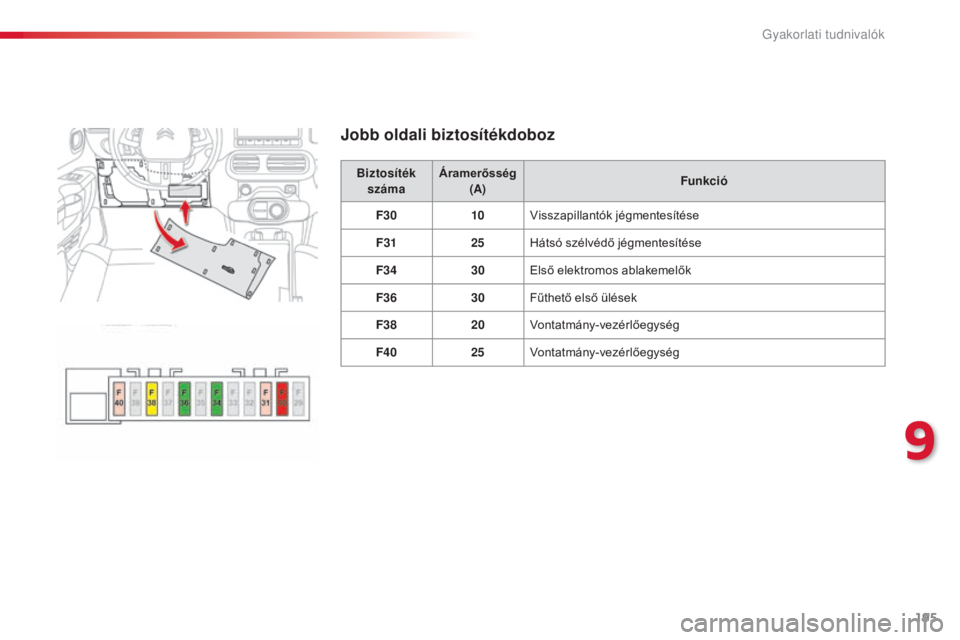Image resolution: width=960 pixels, height=640 pixels.
Task: Click the greyed-out F39 fuse slot
Action: point(135,399)
